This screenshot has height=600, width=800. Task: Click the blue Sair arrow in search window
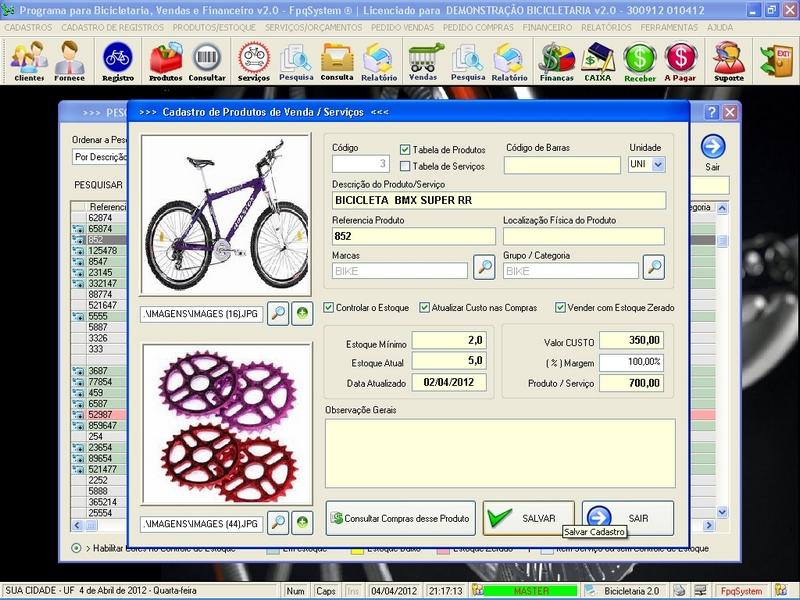[x=713, y=146]
